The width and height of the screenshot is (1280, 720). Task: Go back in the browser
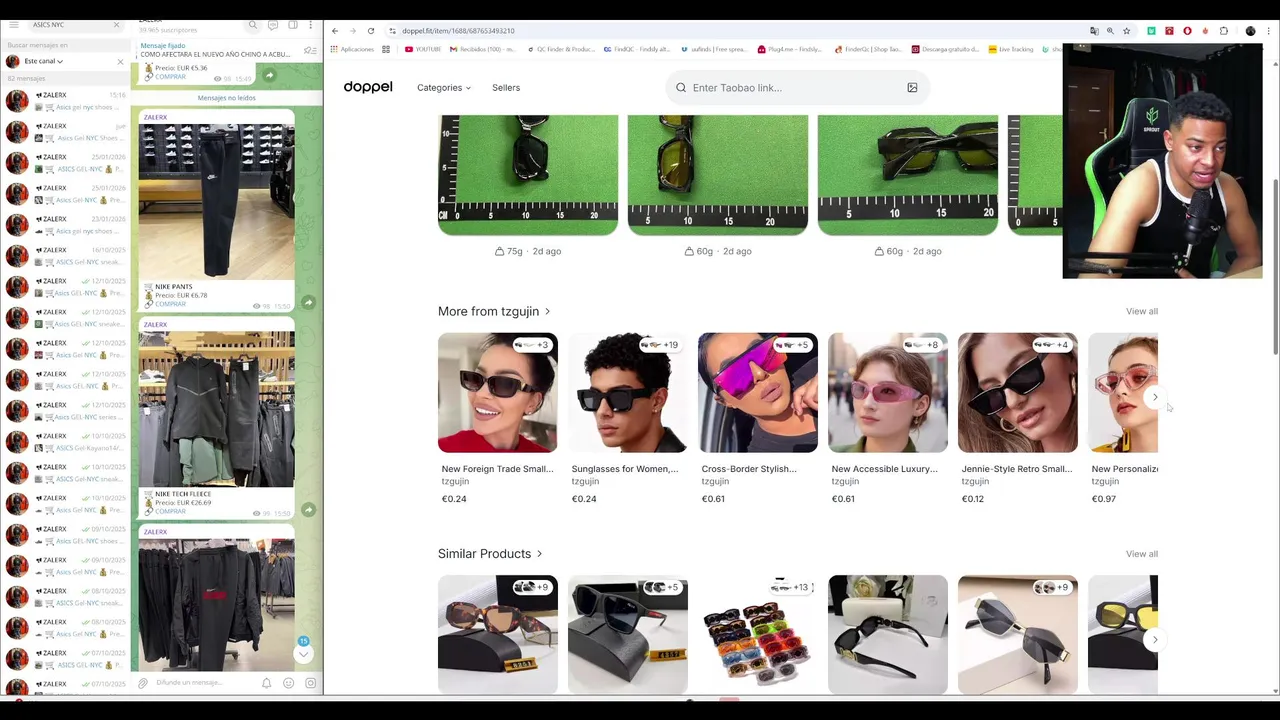pos(335,31)
